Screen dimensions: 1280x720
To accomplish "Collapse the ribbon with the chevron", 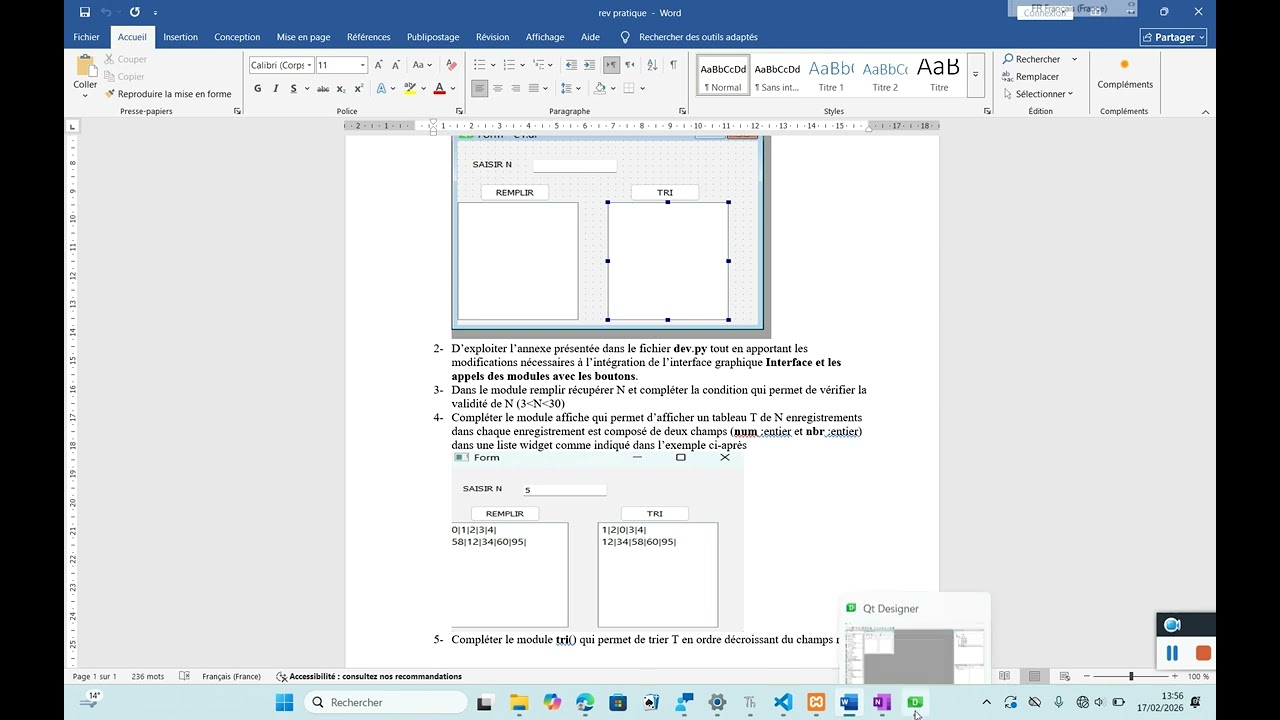I will 1206,112.
